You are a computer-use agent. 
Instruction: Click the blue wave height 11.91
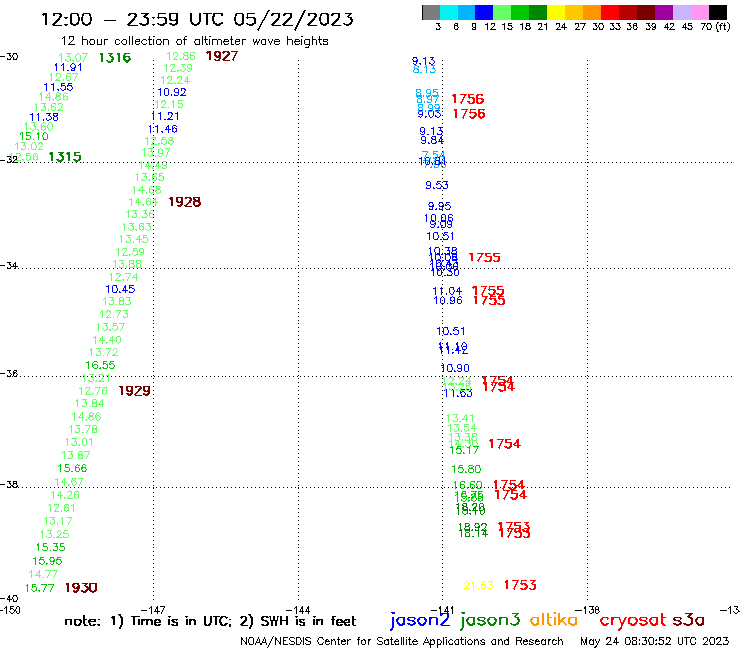click(68, 67)
